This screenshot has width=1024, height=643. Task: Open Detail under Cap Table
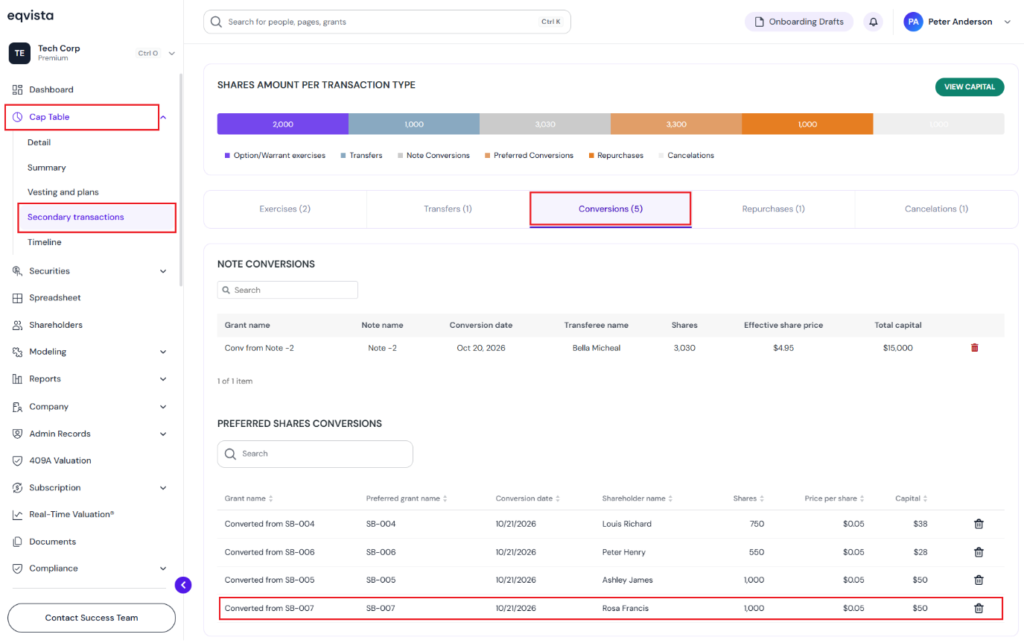[39, 142]
